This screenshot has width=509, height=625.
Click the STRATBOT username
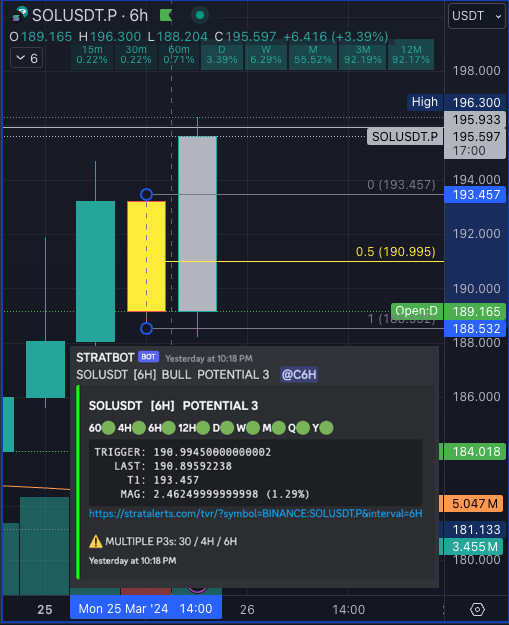click(105, 358)
